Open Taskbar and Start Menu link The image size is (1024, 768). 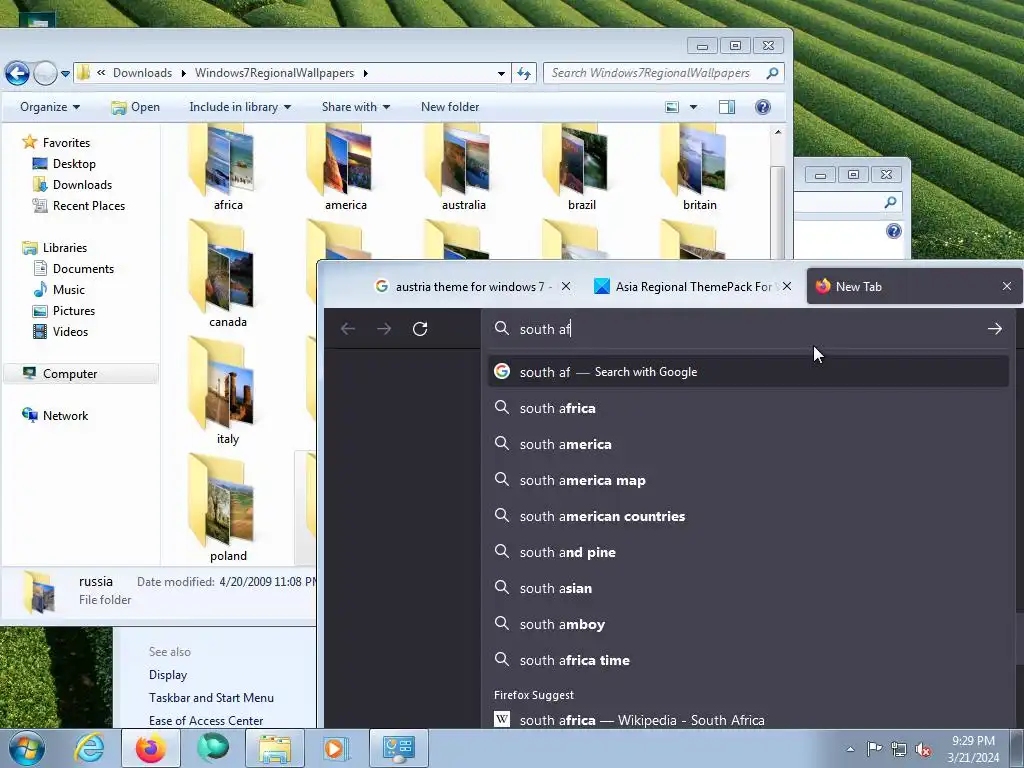coord(211,697)
